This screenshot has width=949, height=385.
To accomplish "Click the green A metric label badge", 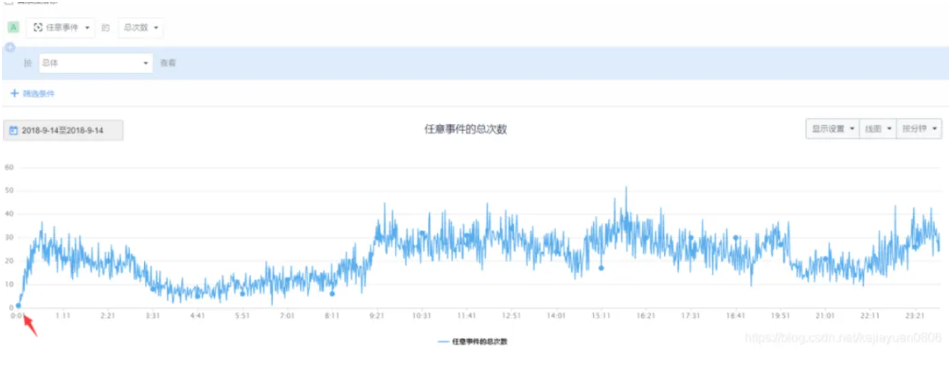I will [x=14, y=27].
